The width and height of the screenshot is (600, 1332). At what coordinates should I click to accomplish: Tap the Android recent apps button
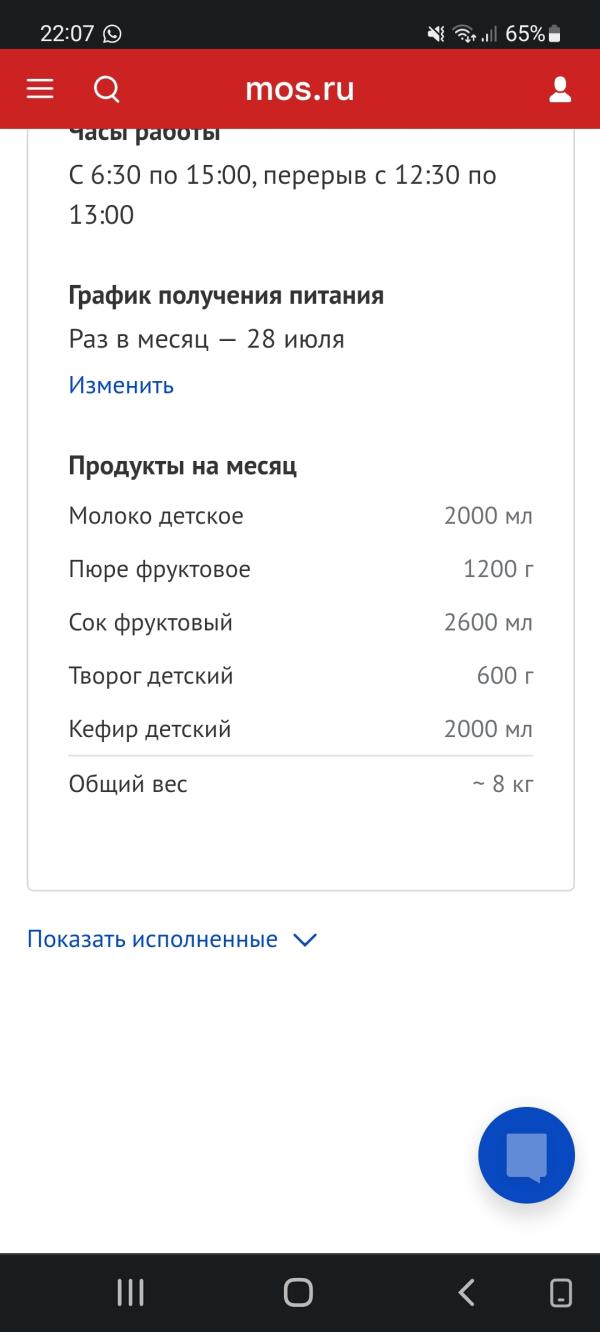point(131,1292)
